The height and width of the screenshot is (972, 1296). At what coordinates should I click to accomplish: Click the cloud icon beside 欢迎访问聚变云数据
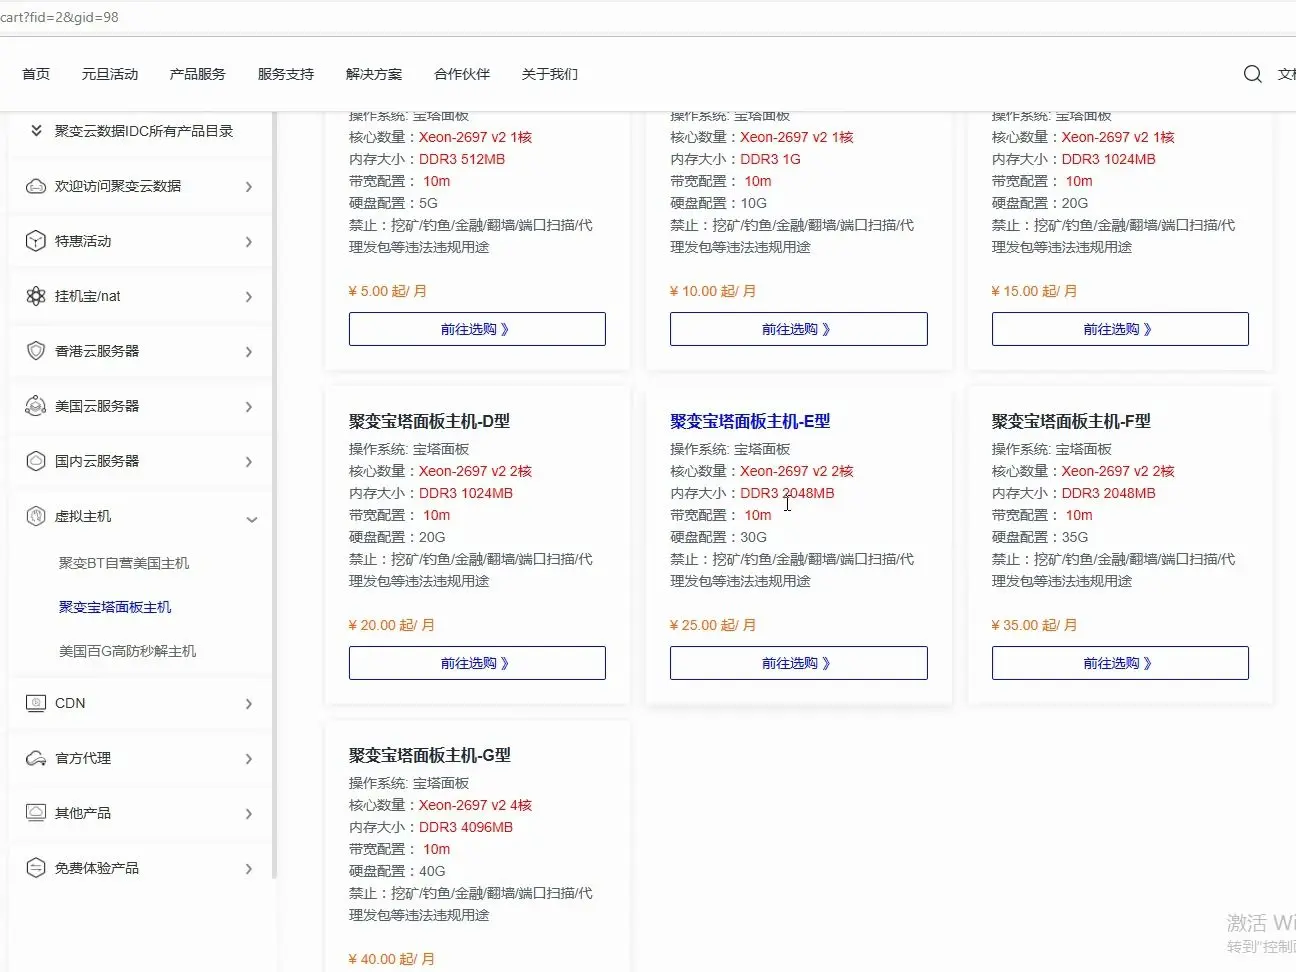point(36,186)
